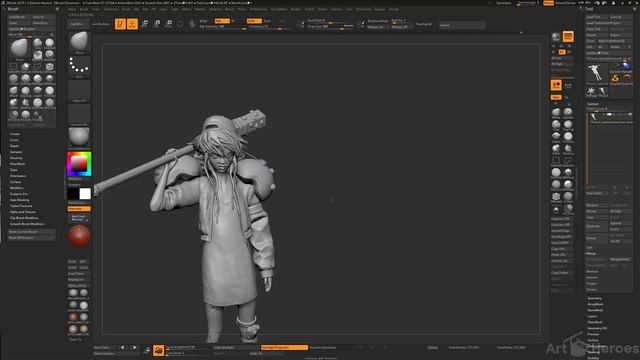Choose the SelectLasso brush in Brush palette
Viewport: 640px width, 360px height.
[x=38, y=67]
